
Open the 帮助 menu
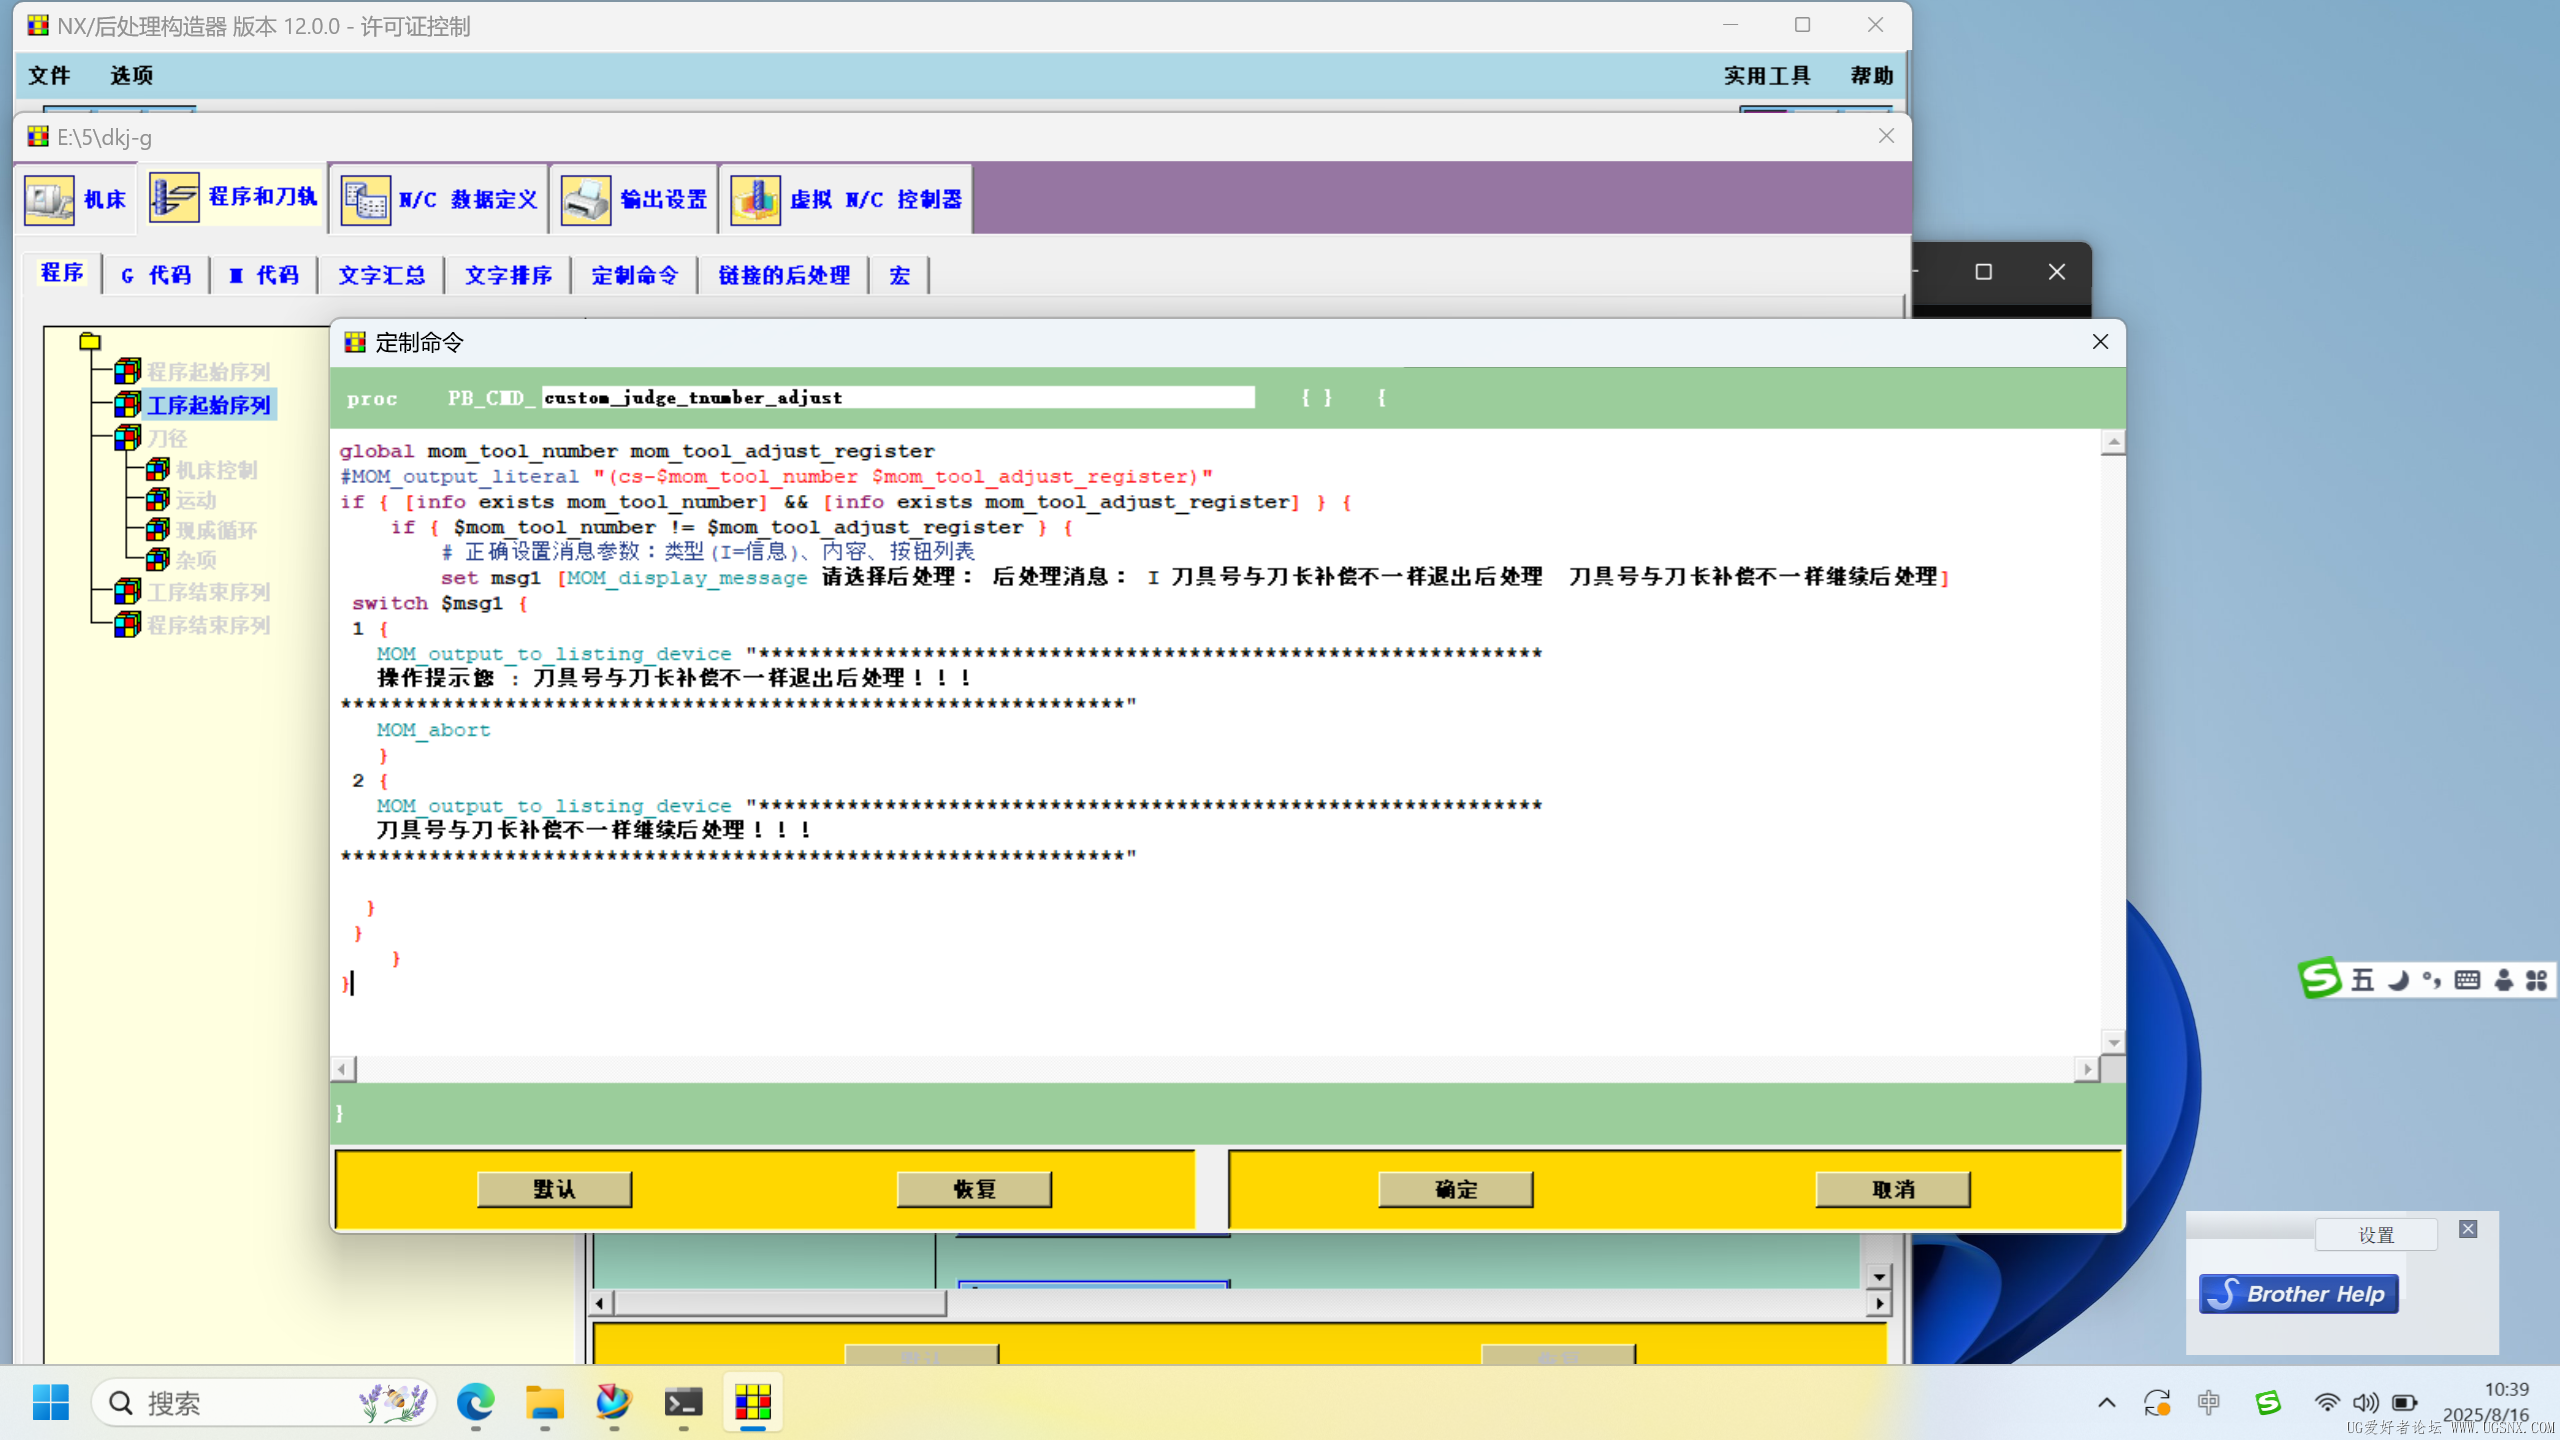tap(1871, 75)
